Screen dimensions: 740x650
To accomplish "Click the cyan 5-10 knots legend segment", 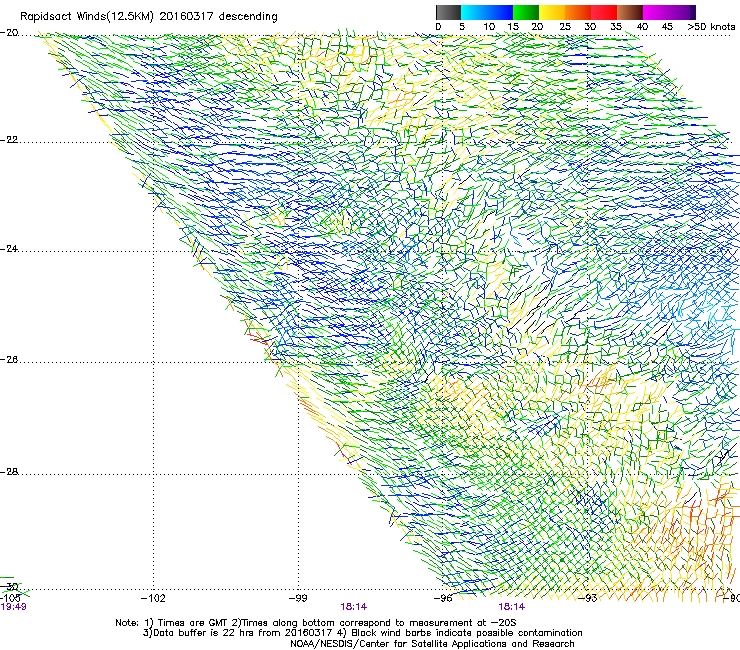I will (x=474, y=12).
